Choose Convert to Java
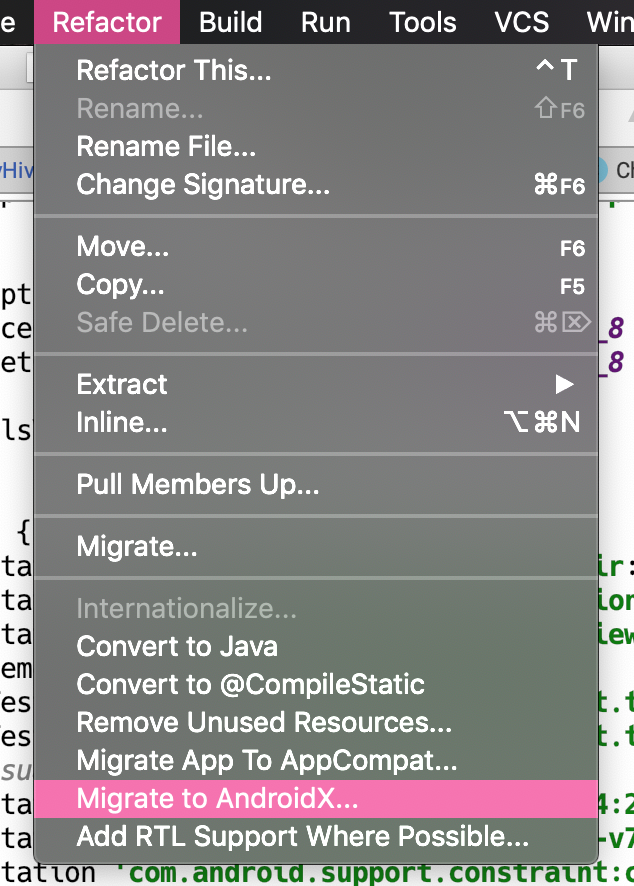Image resolution: width=634 pixels, height=886 pixels. [177, 646]
